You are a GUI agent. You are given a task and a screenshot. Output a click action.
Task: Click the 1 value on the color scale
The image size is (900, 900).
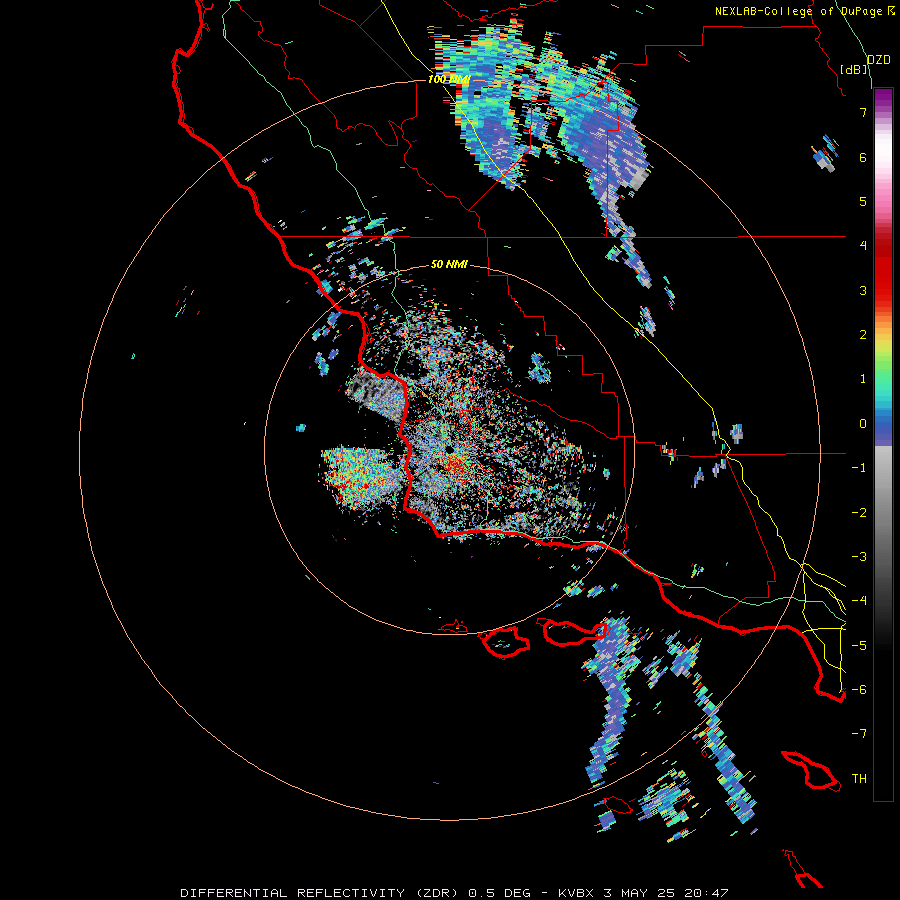(x=863, y=379)
